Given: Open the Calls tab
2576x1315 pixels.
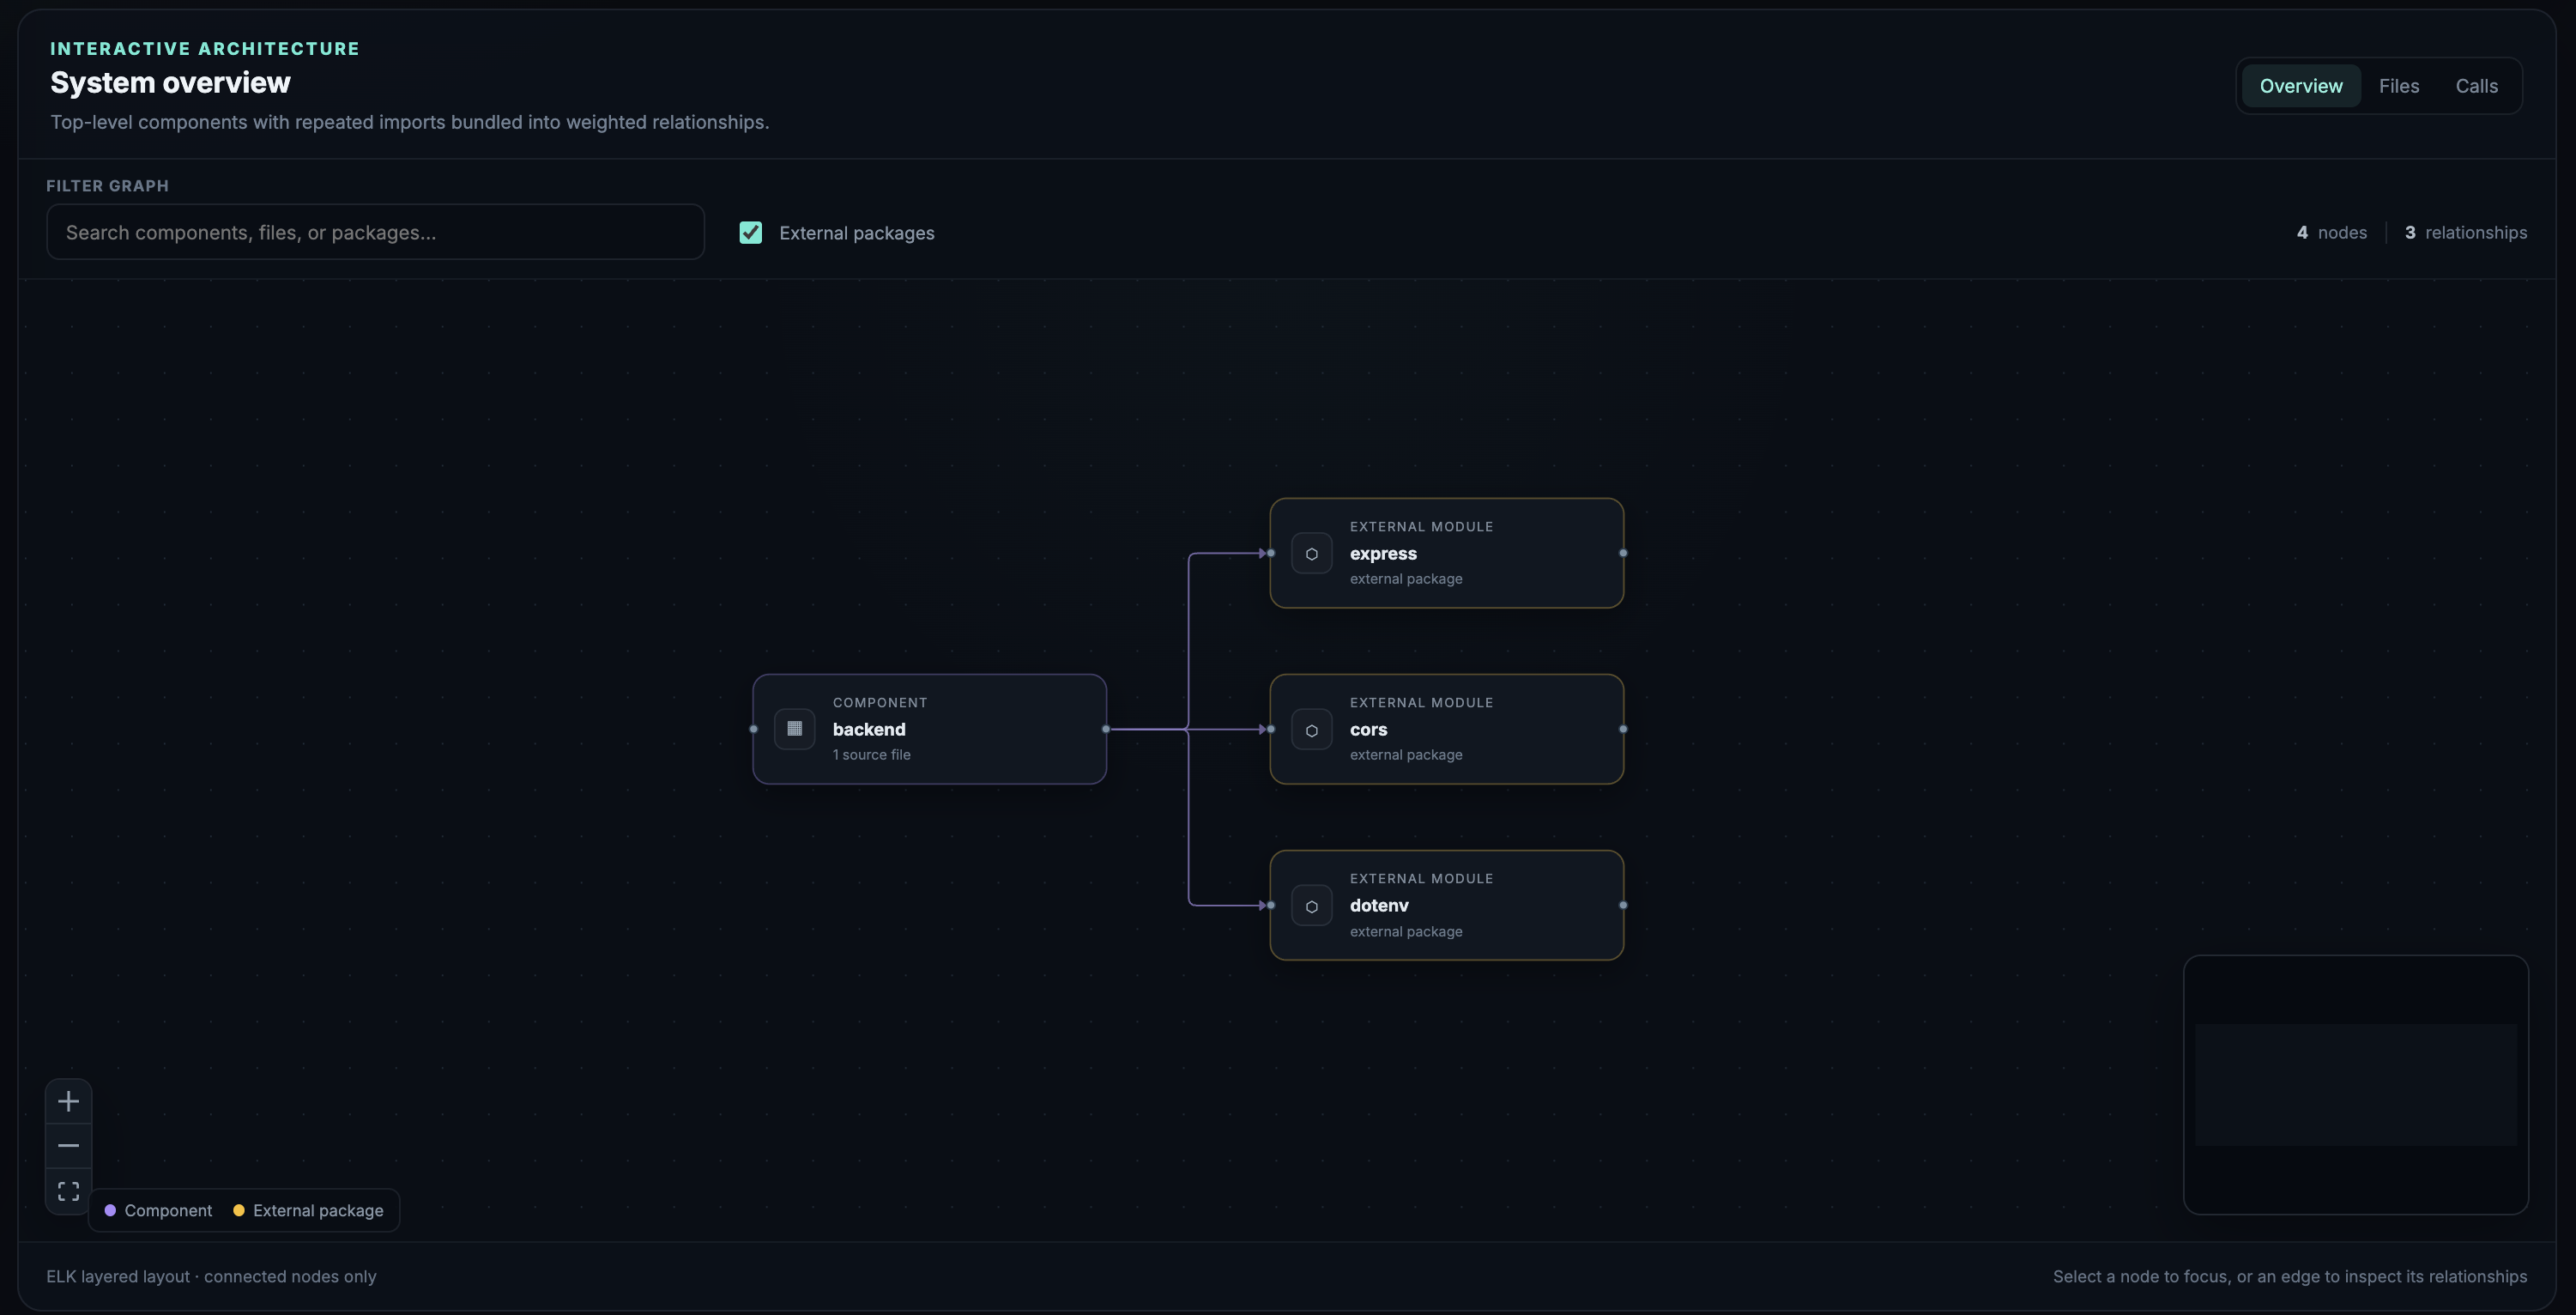Looking at the screenshot, I should click(2476, 86).
